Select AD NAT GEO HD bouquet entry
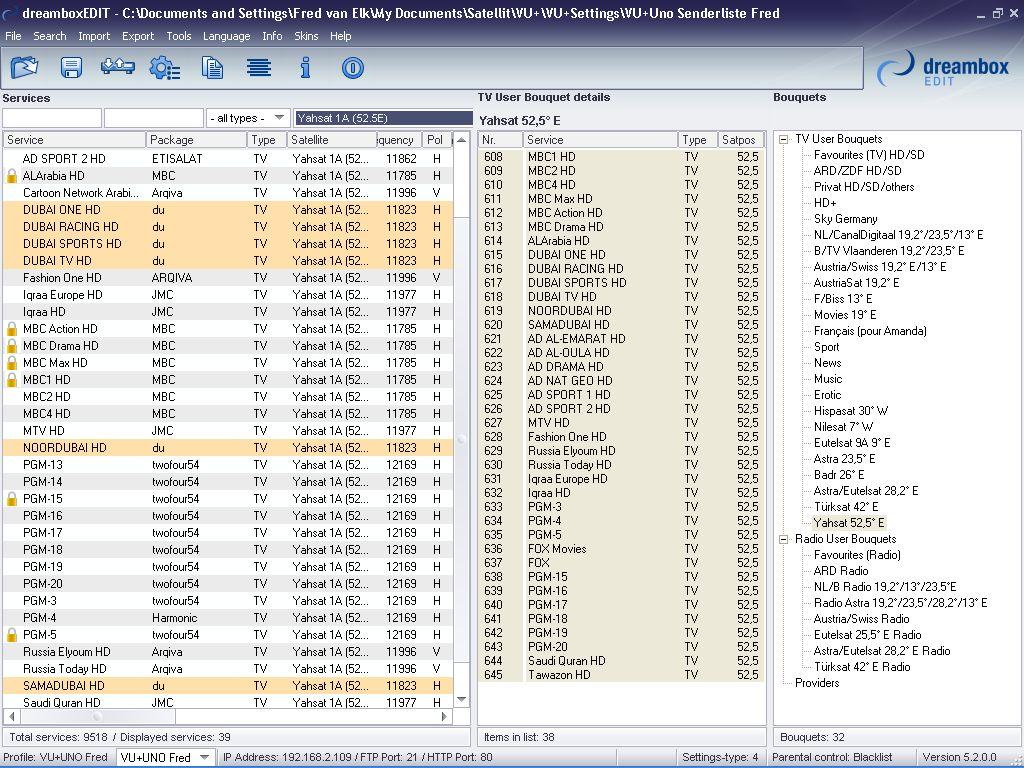Screen dimensions: 1024x768 point(621,381)
